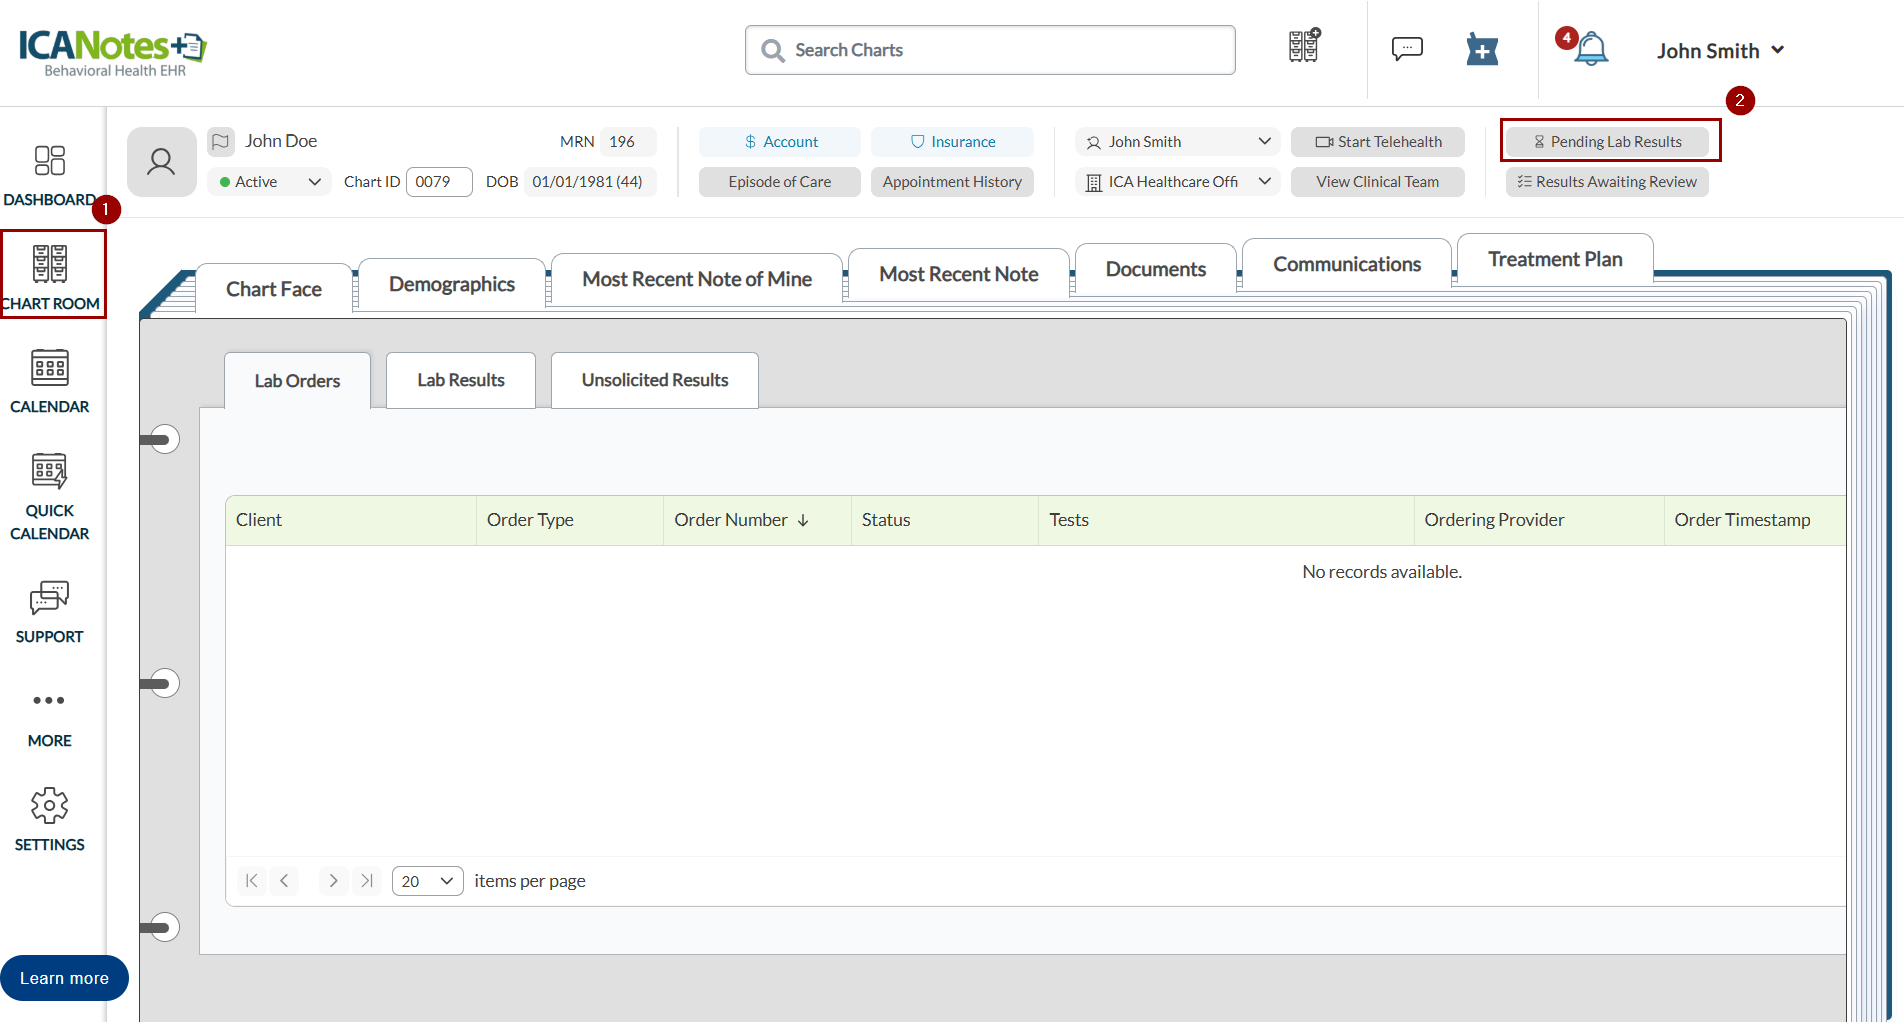The height and width of the screenshot is (1022, 1904).
Task: Open the notifications bell icon
Action: click(1591, 49)
